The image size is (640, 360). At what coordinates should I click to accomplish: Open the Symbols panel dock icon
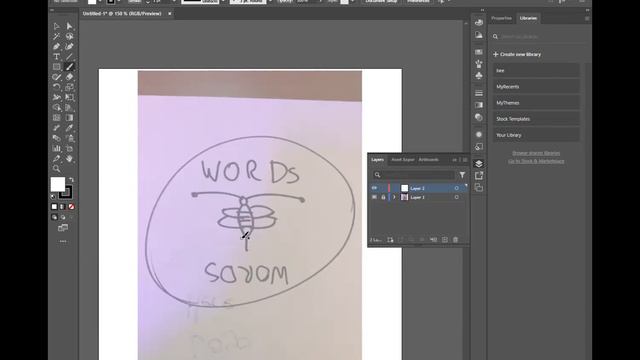point(479,76)
